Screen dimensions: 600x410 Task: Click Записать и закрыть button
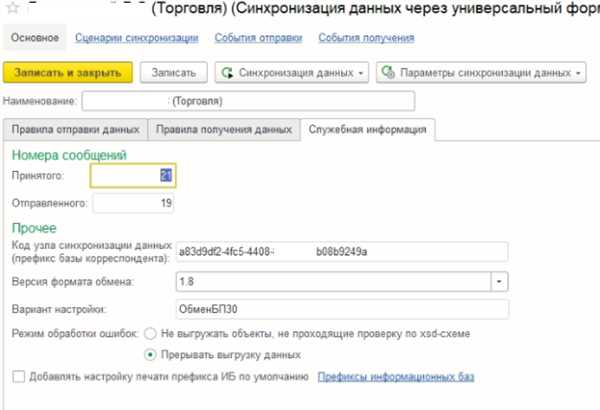click(68, 72)
